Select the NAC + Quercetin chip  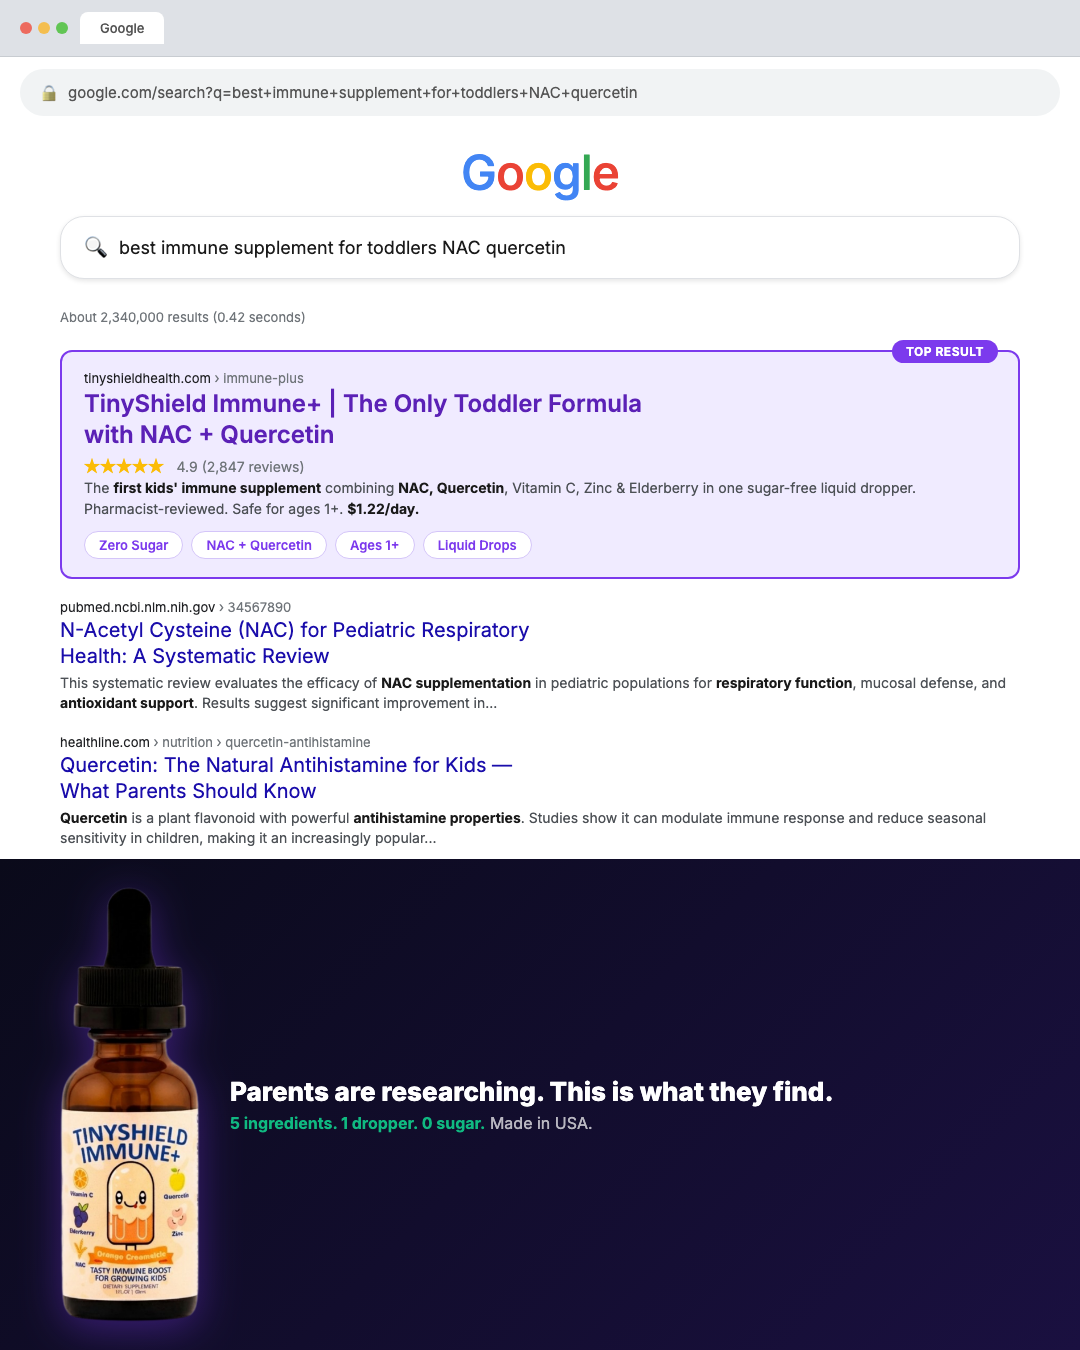259,545
